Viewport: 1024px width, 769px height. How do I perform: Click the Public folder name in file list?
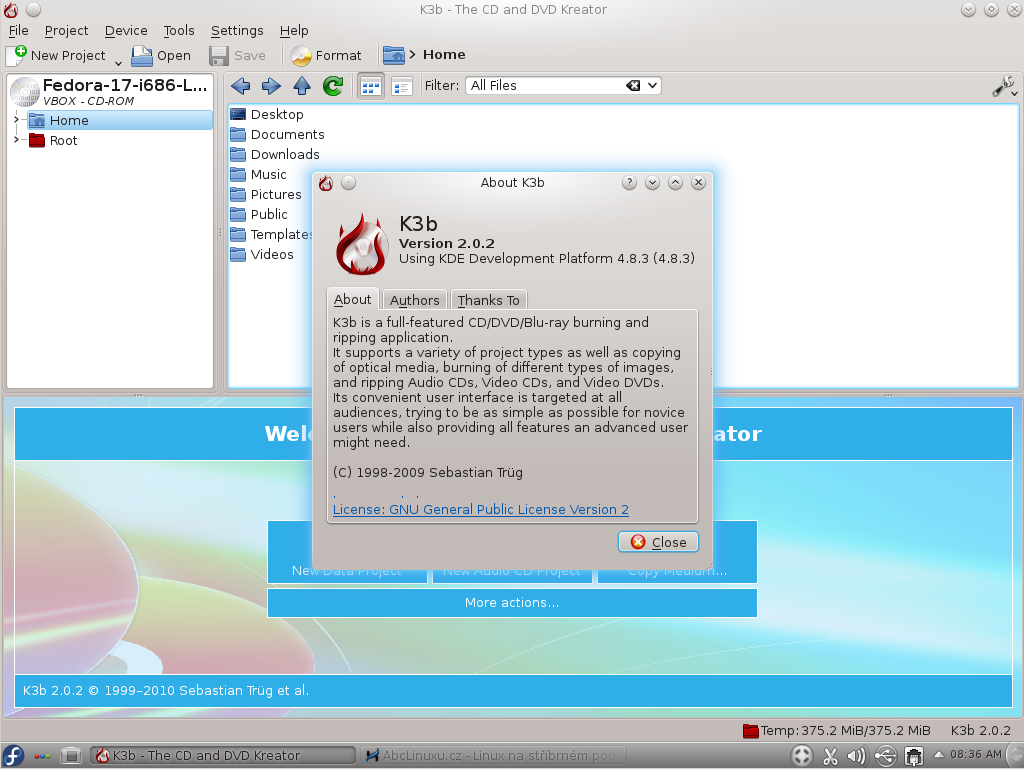point(269,214)
